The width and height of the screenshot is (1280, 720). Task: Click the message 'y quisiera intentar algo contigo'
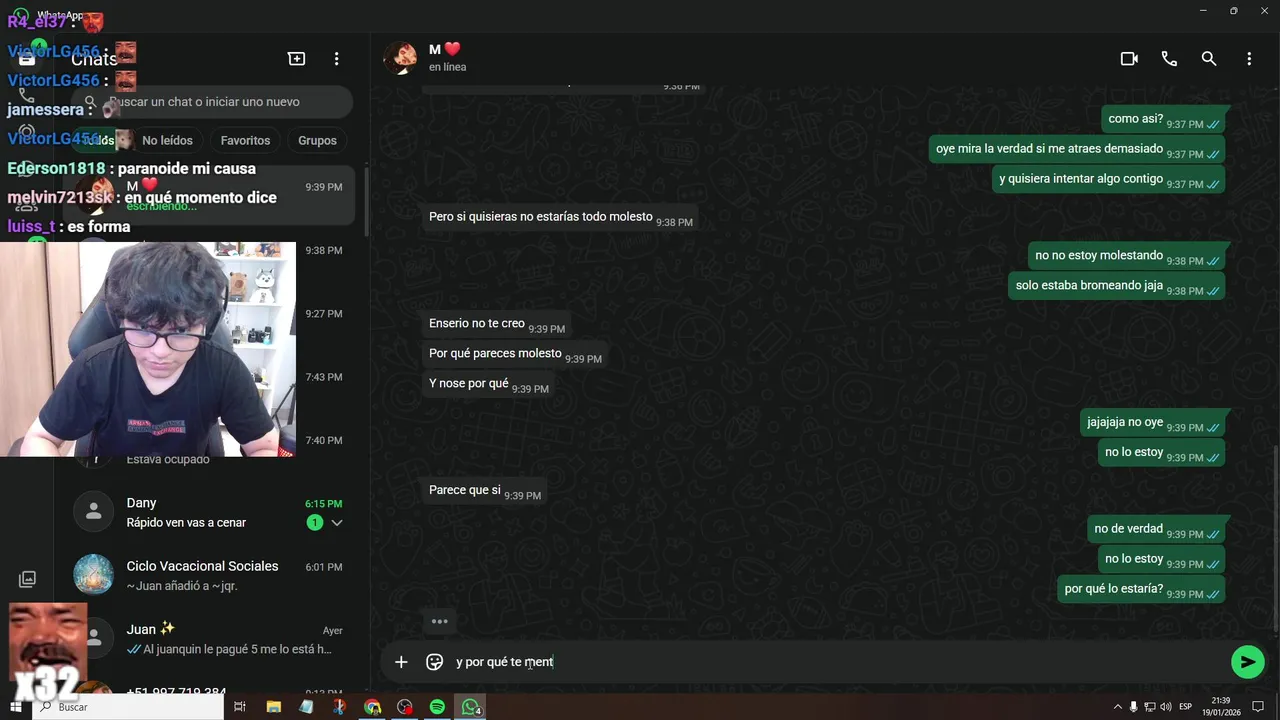click(1108, 179)
